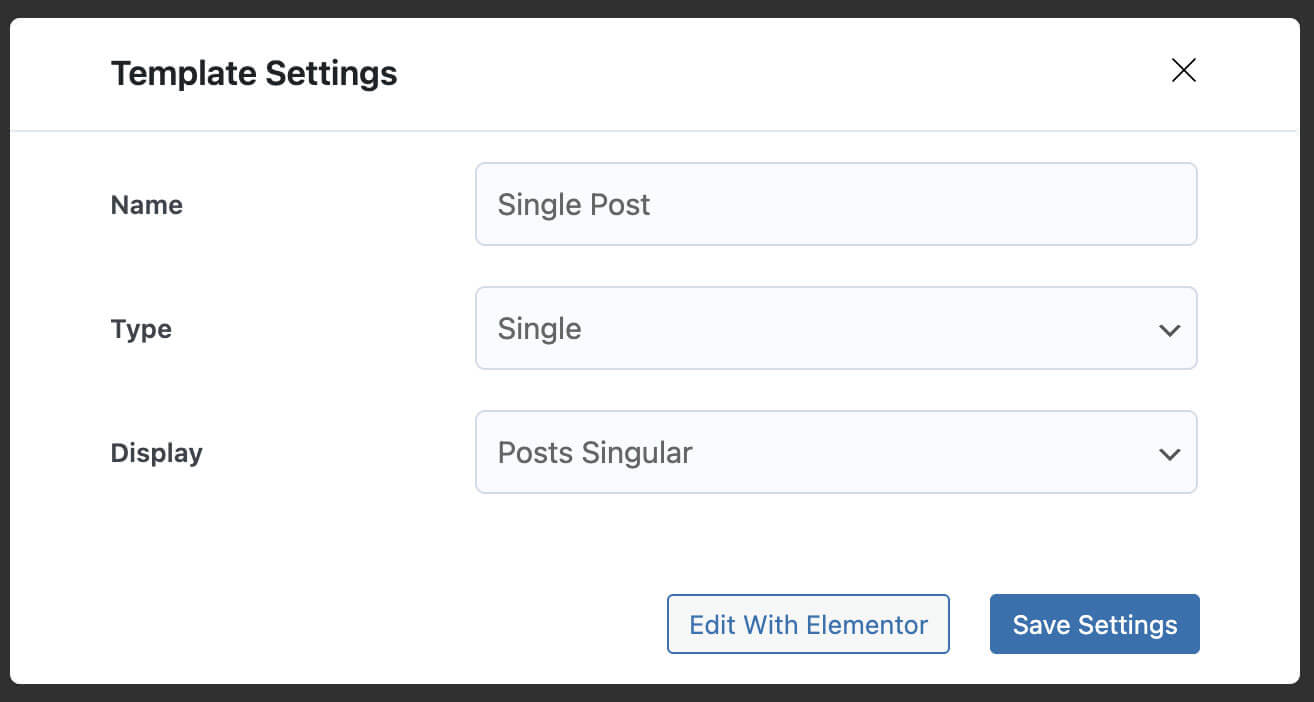Image resolution: width=1314 pixels, height=702 pixels.
Task: Click the chevron arrow in Display dropdown
Action: 1169,454
